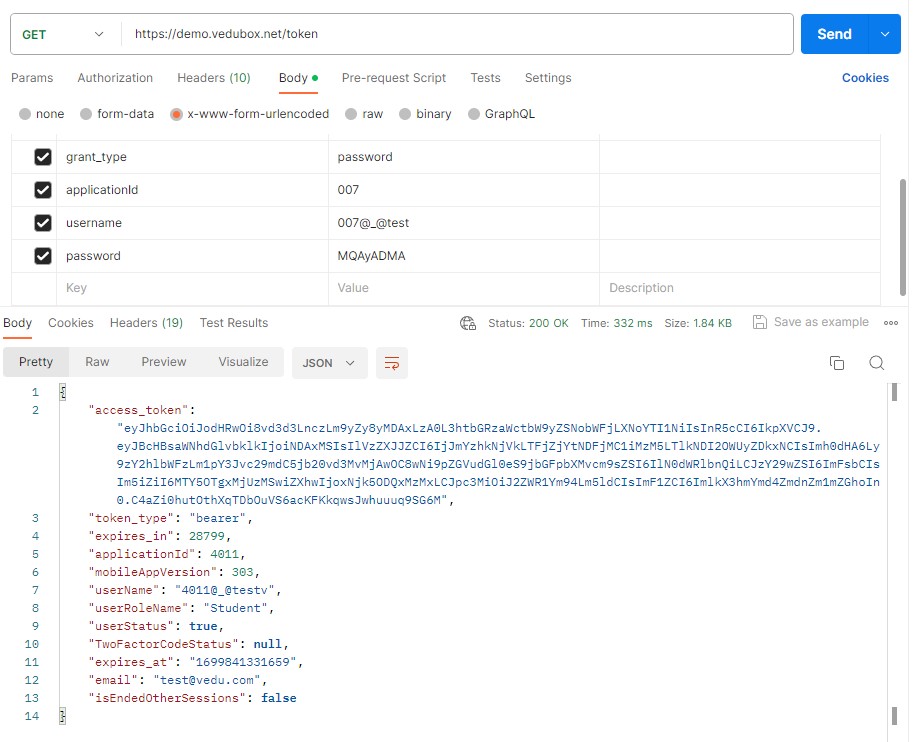Uncheck the grant_type parameter checkbox
The height and width of the screenshot is (742, 921).
[x=43, y=157]
